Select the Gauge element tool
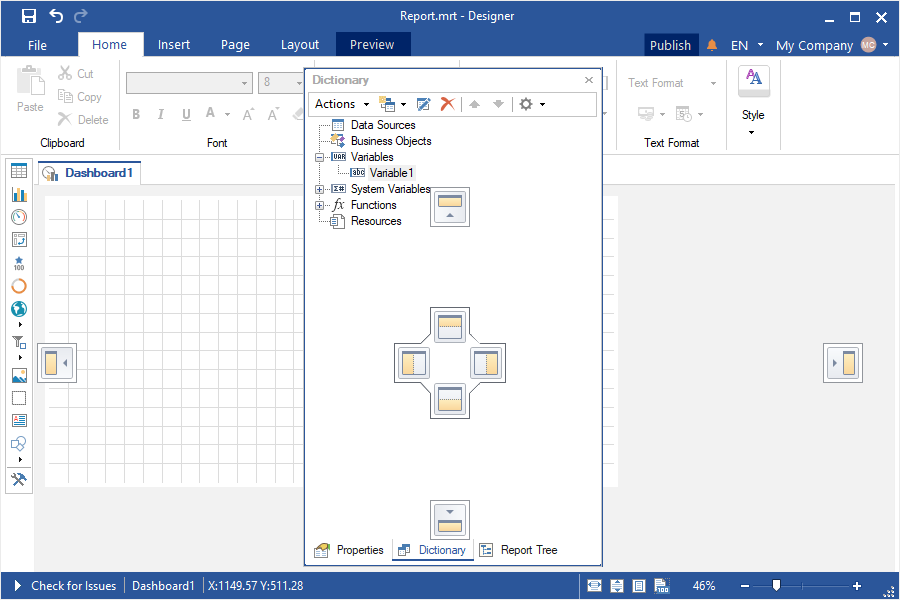 (19, 217)
